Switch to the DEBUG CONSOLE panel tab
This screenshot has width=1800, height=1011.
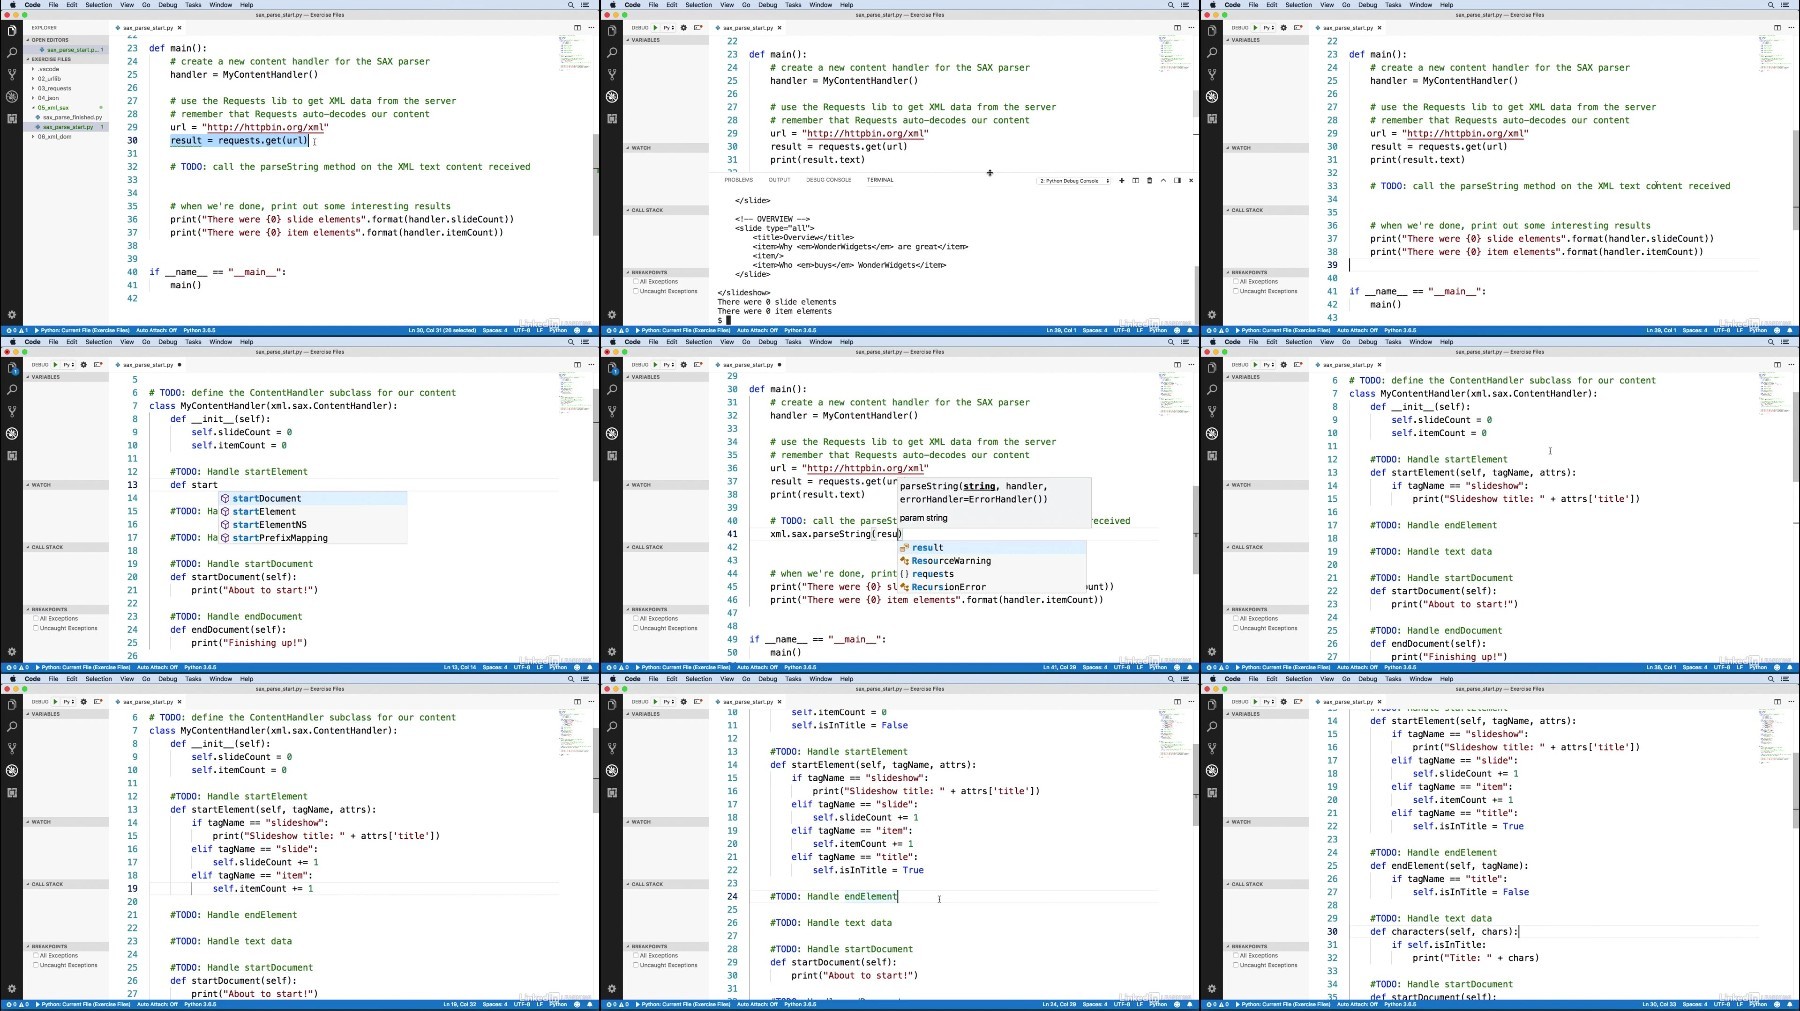point(828,180)
